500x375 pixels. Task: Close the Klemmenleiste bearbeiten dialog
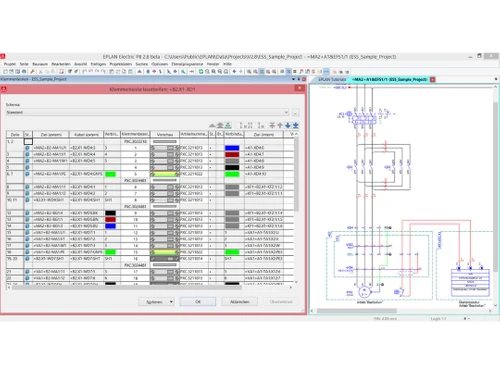(x=299, y=88)
